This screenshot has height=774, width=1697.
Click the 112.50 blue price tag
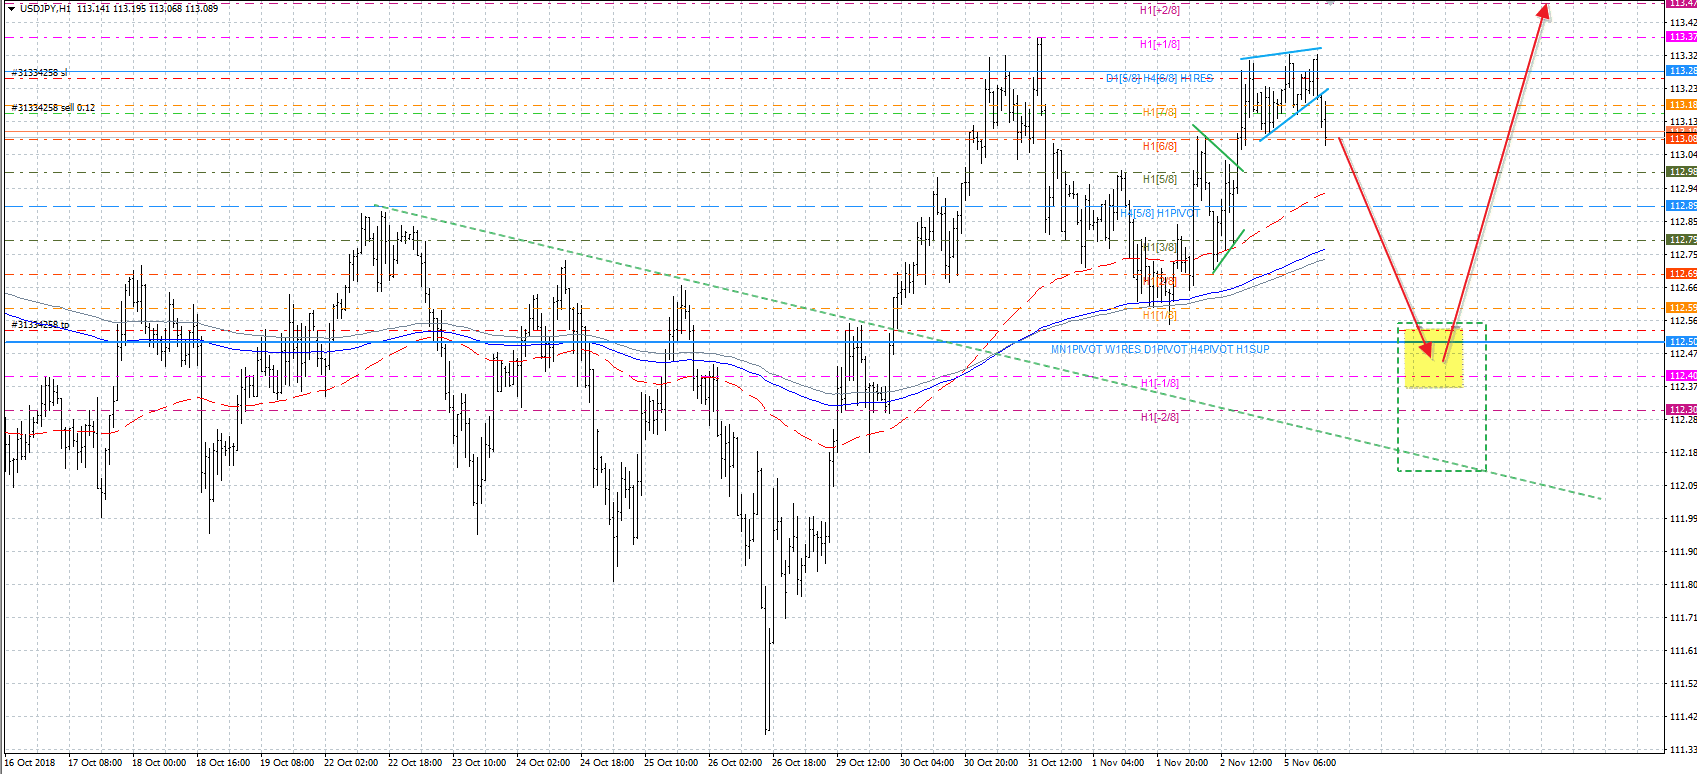tap(1681, 342)
